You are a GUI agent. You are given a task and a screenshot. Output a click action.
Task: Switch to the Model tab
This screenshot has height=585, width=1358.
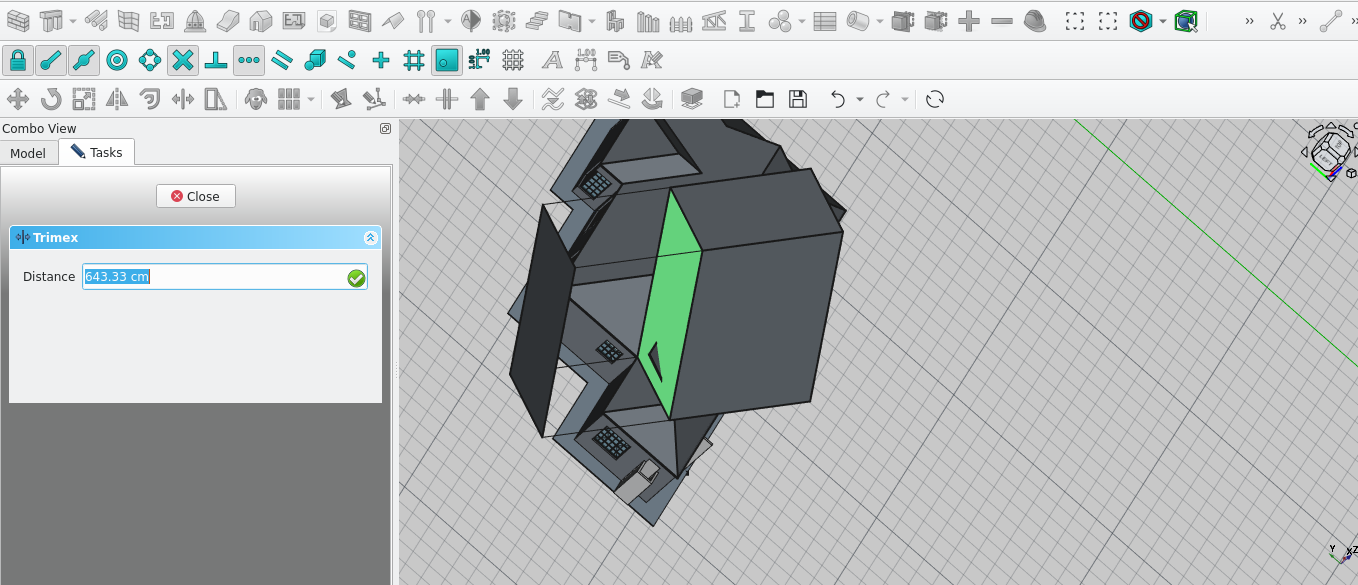28,153
